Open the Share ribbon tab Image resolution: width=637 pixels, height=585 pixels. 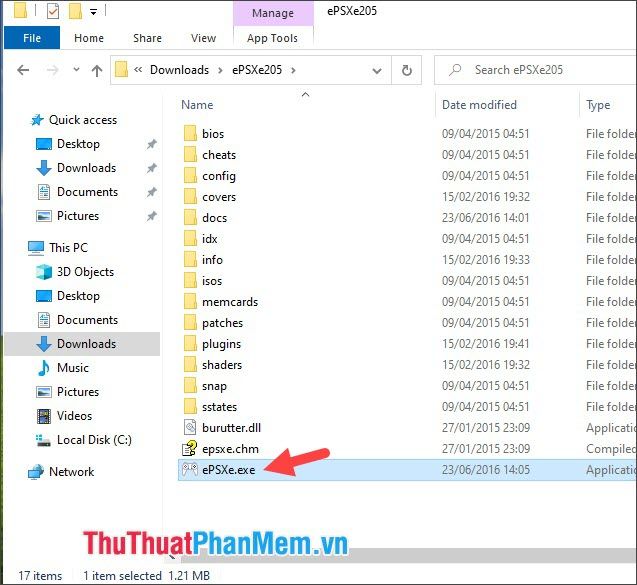(x=147, y=38)
